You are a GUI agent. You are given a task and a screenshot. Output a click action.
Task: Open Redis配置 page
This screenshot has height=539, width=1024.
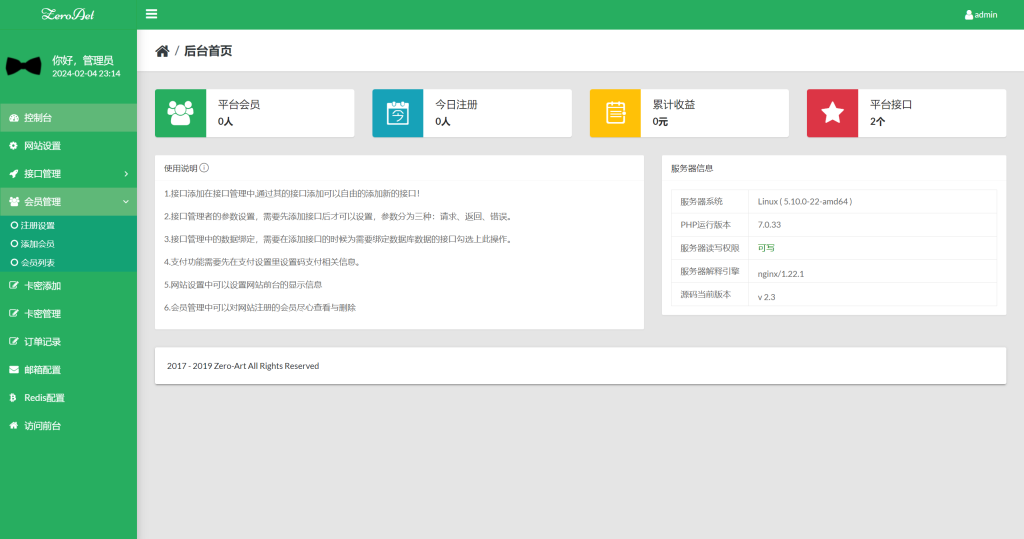click(x=69, y=397)
